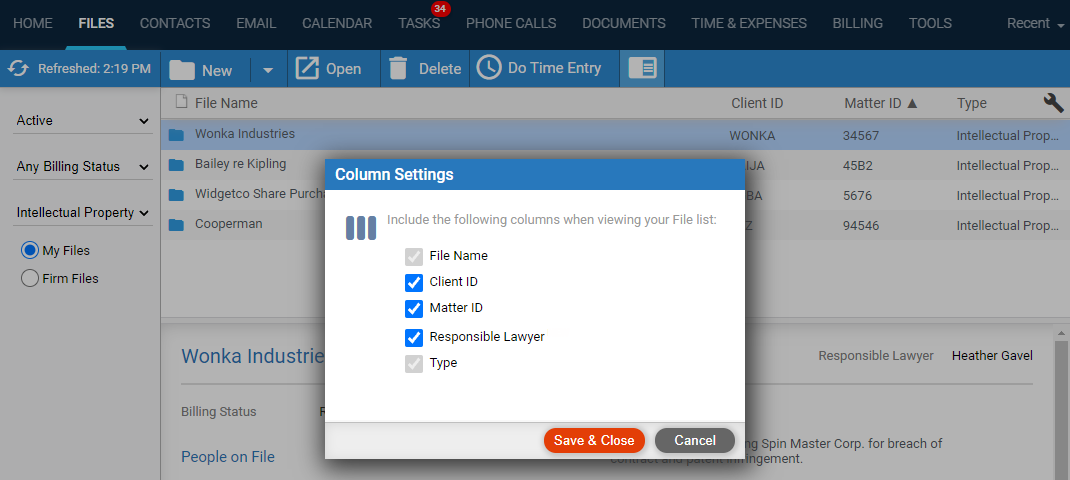Click the New file folder icon
Image resolution: width=1070 pixels, height=480 pixels.
tap(182, 69)
